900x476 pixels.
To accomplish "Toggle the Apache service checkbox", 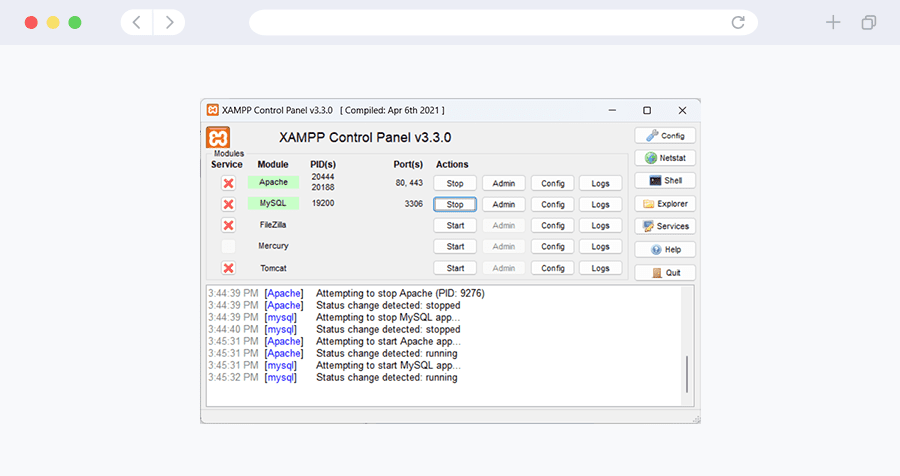I will click(x=228, y=183).
